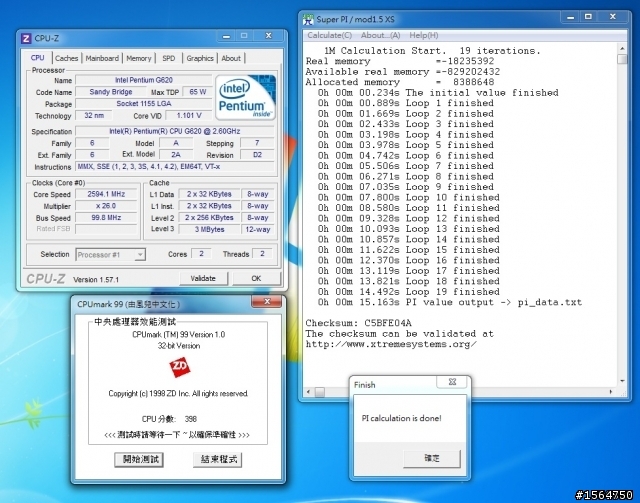Image resolution: width=640 pixels, height=503 pixels.
Task: Expand the Processor #1 selection dropdown
Action: click(140, 255)
